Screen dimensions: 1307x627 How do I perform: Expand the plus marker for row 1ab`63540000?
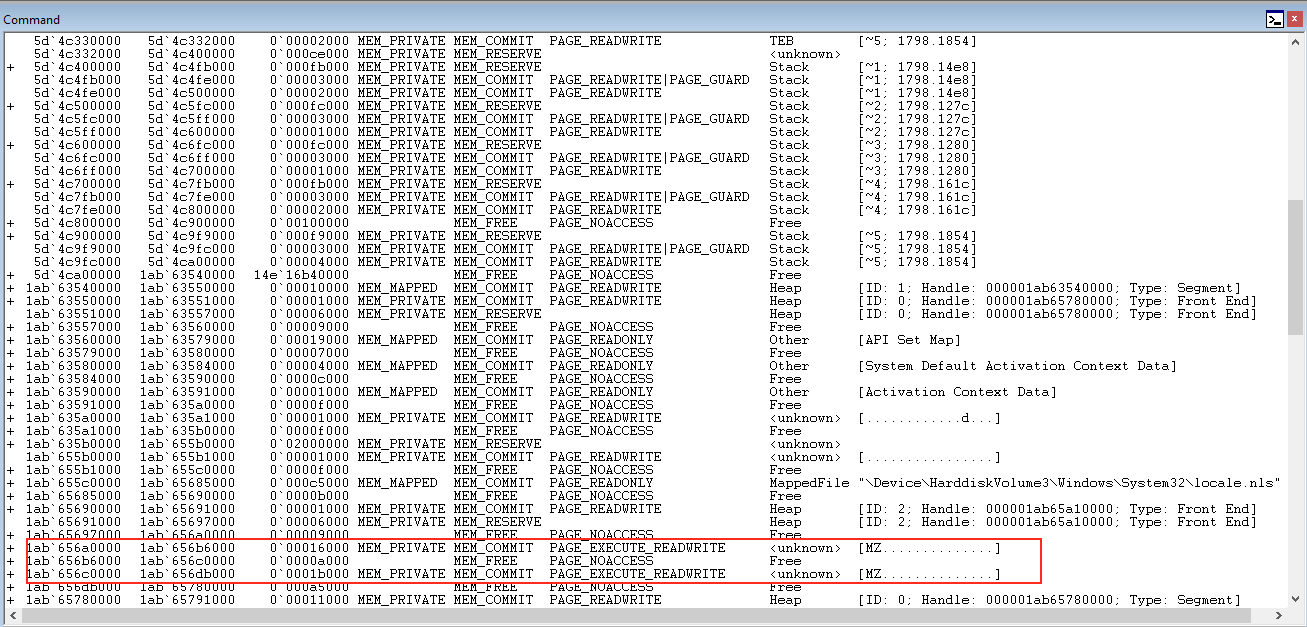coord(10,288)
